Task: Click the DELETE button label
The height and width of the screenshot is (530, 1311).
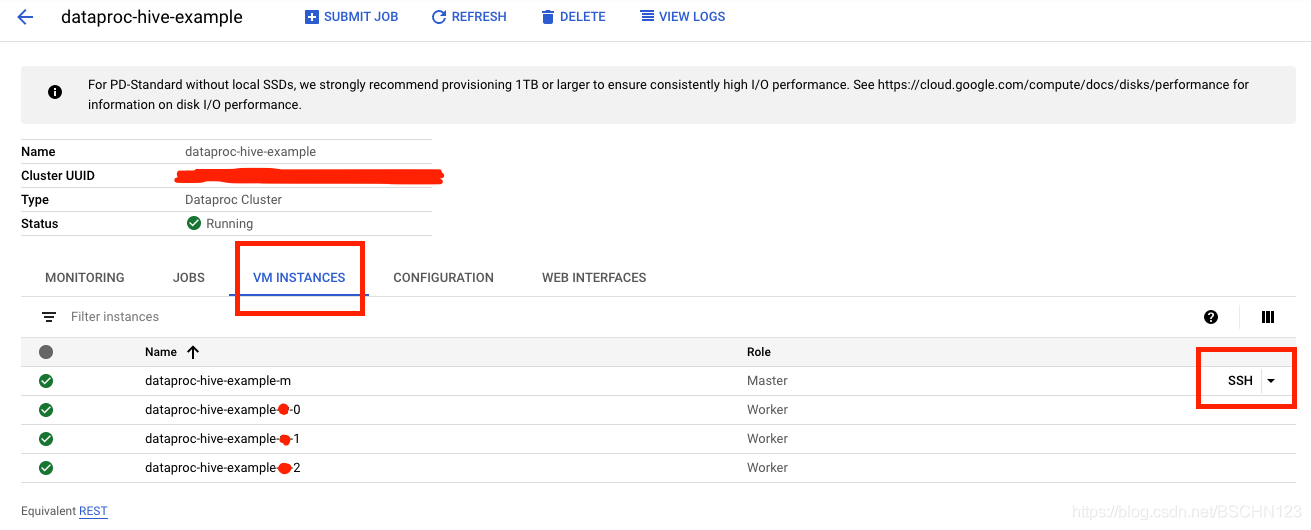Action: (583, 17)
